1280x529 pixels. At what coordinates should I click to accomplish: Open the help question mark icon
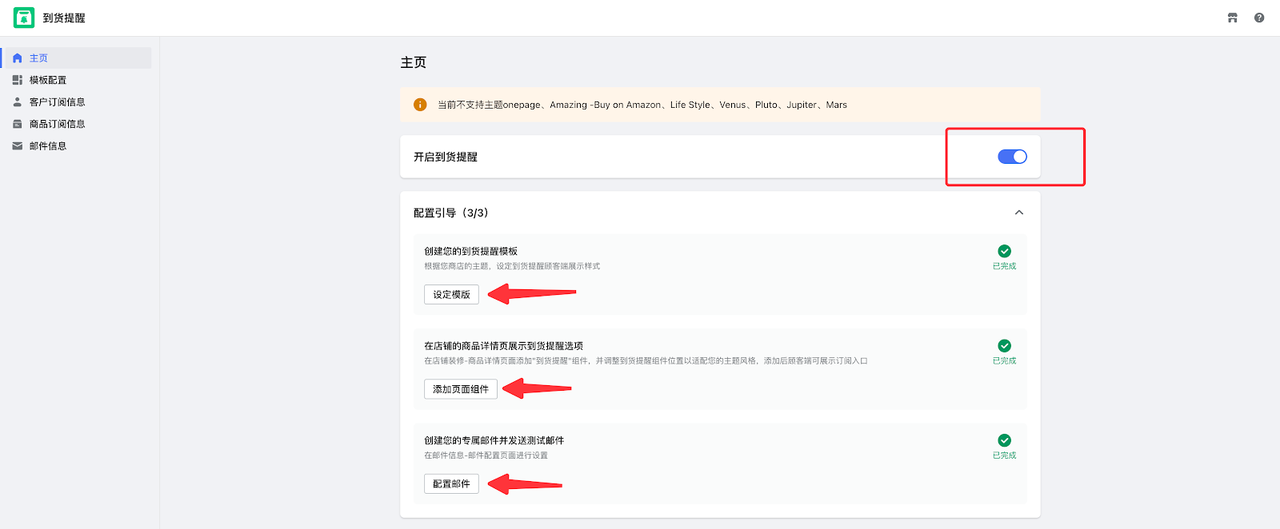1259,18
